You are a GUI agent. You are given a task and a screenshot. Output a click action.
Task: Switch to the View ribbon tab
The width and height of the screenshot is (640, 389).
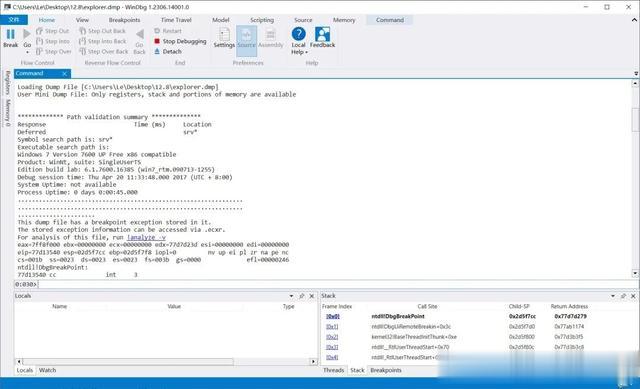[82, 20]
